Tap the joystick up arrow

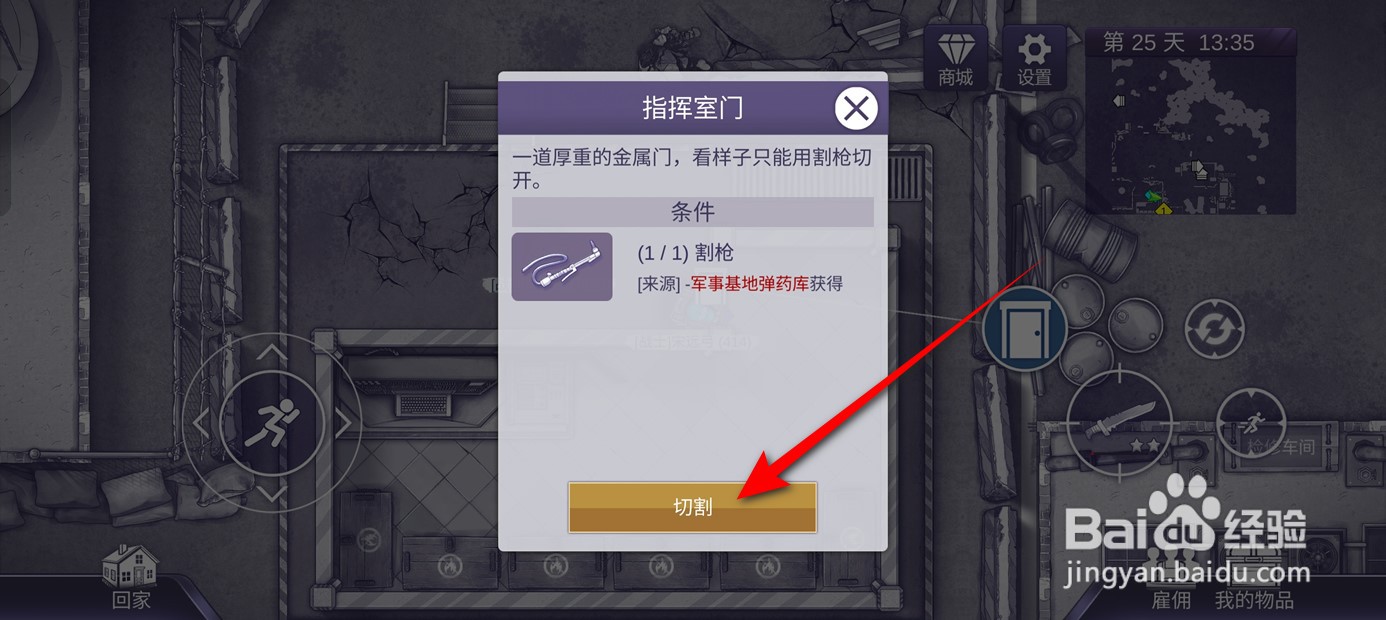coord(273,352)
